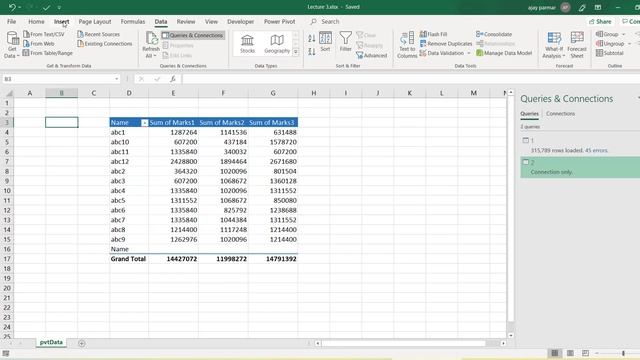Run Remove Duplicates

(x=446, y=44)
